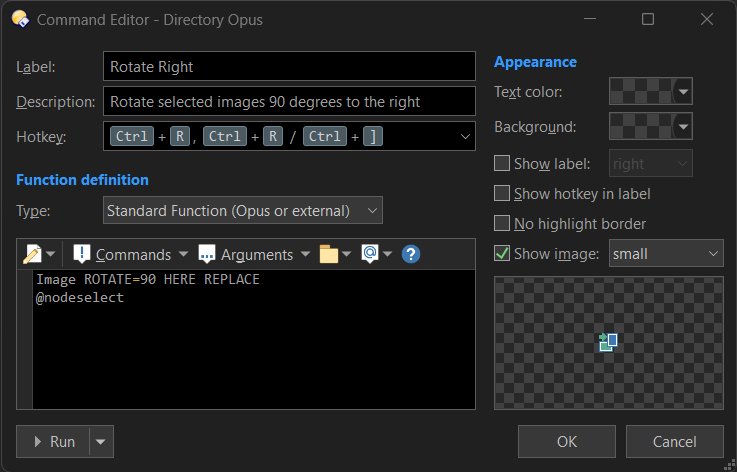Click the folder icon in editor toolbar
The image size is (737, 472).
point(329,254)
